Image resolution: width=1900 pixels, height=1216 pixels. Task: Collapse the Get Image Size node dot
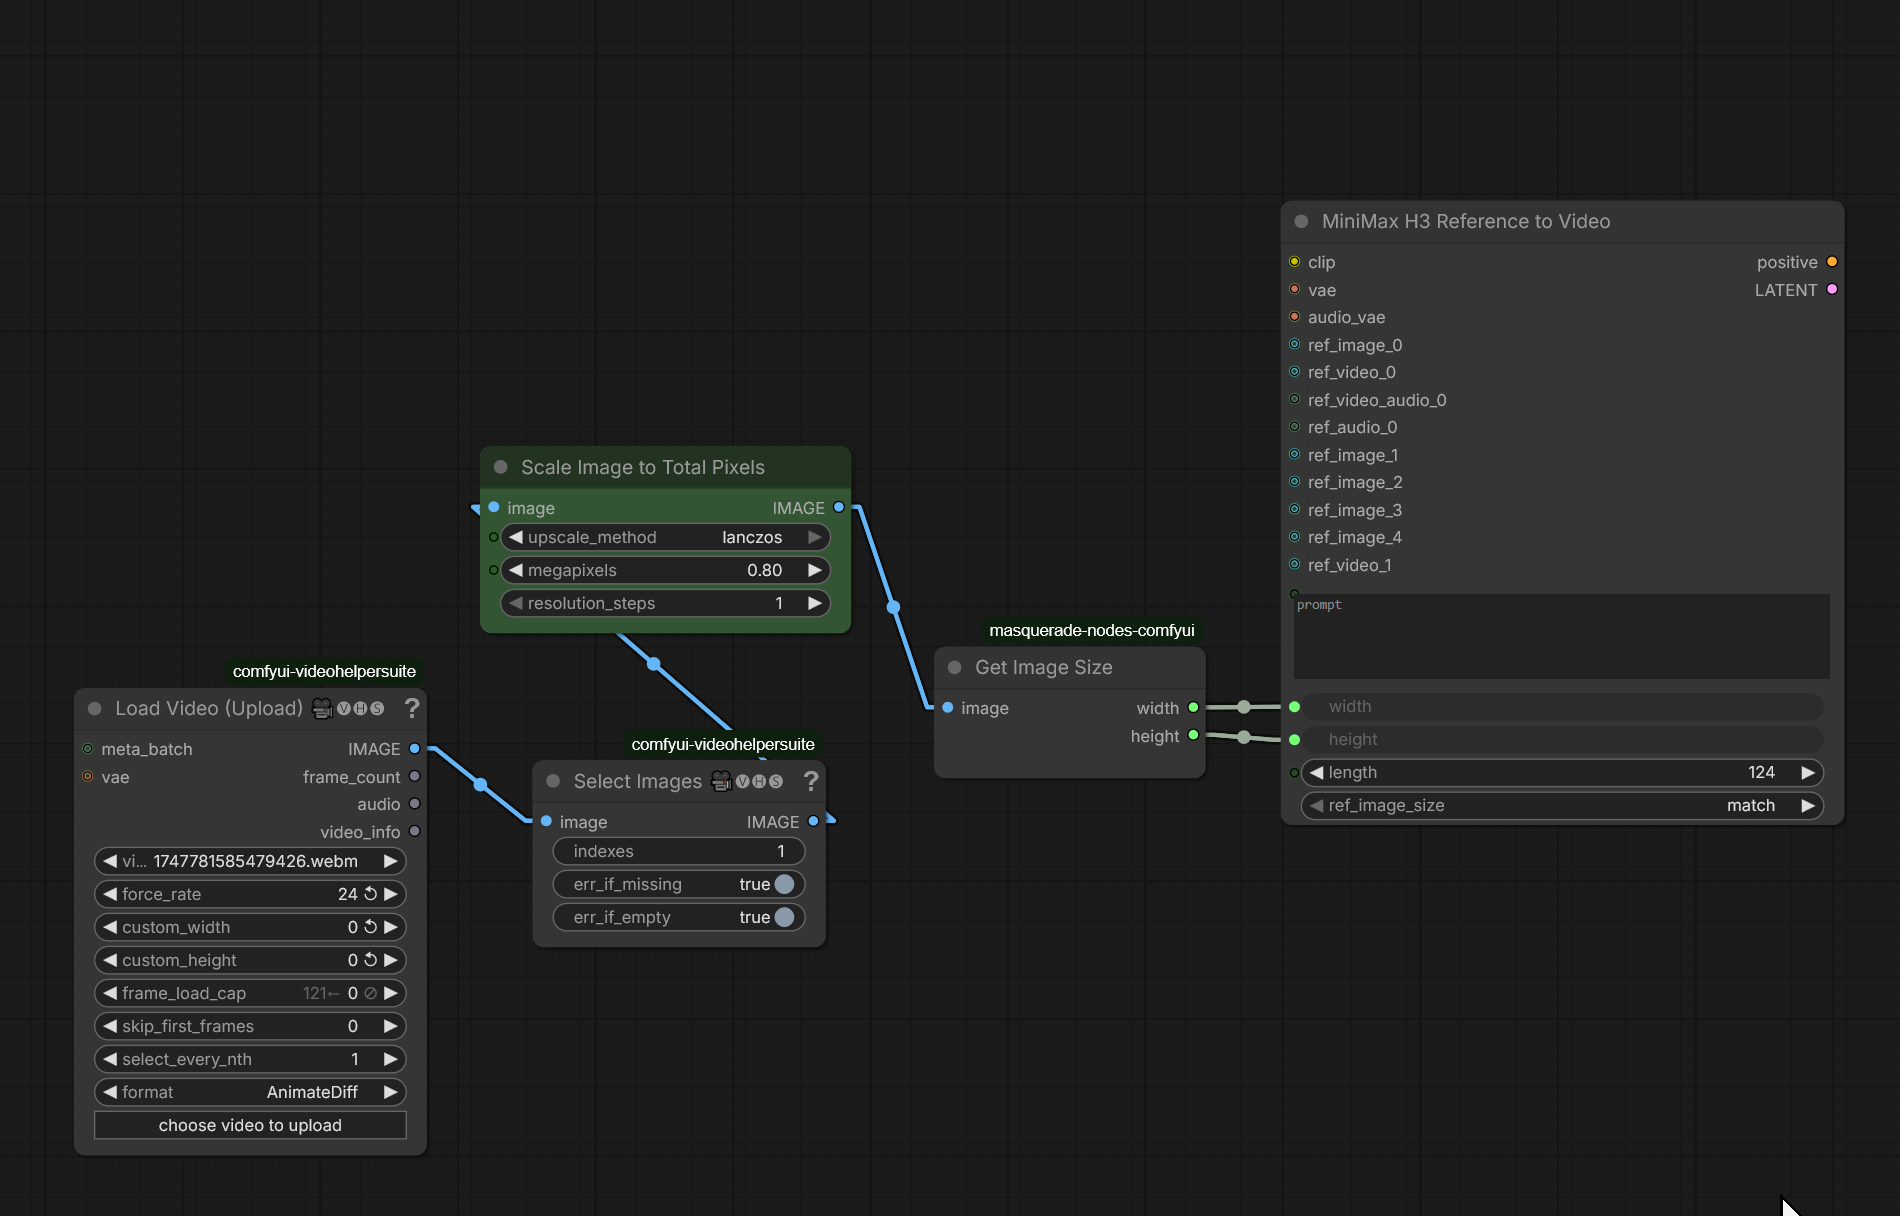955,667
